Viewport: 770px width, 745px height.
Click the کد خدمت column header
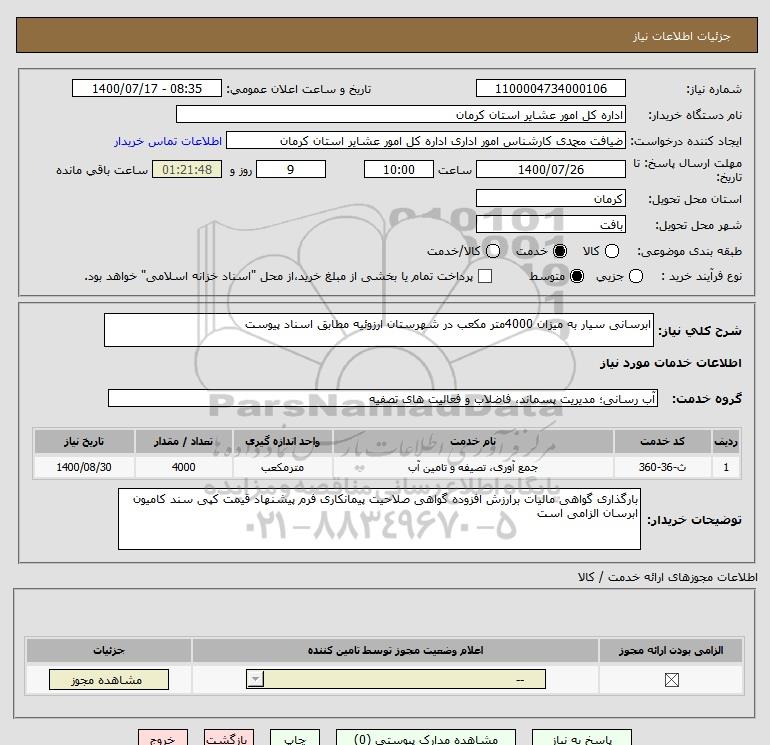[662, 441]
